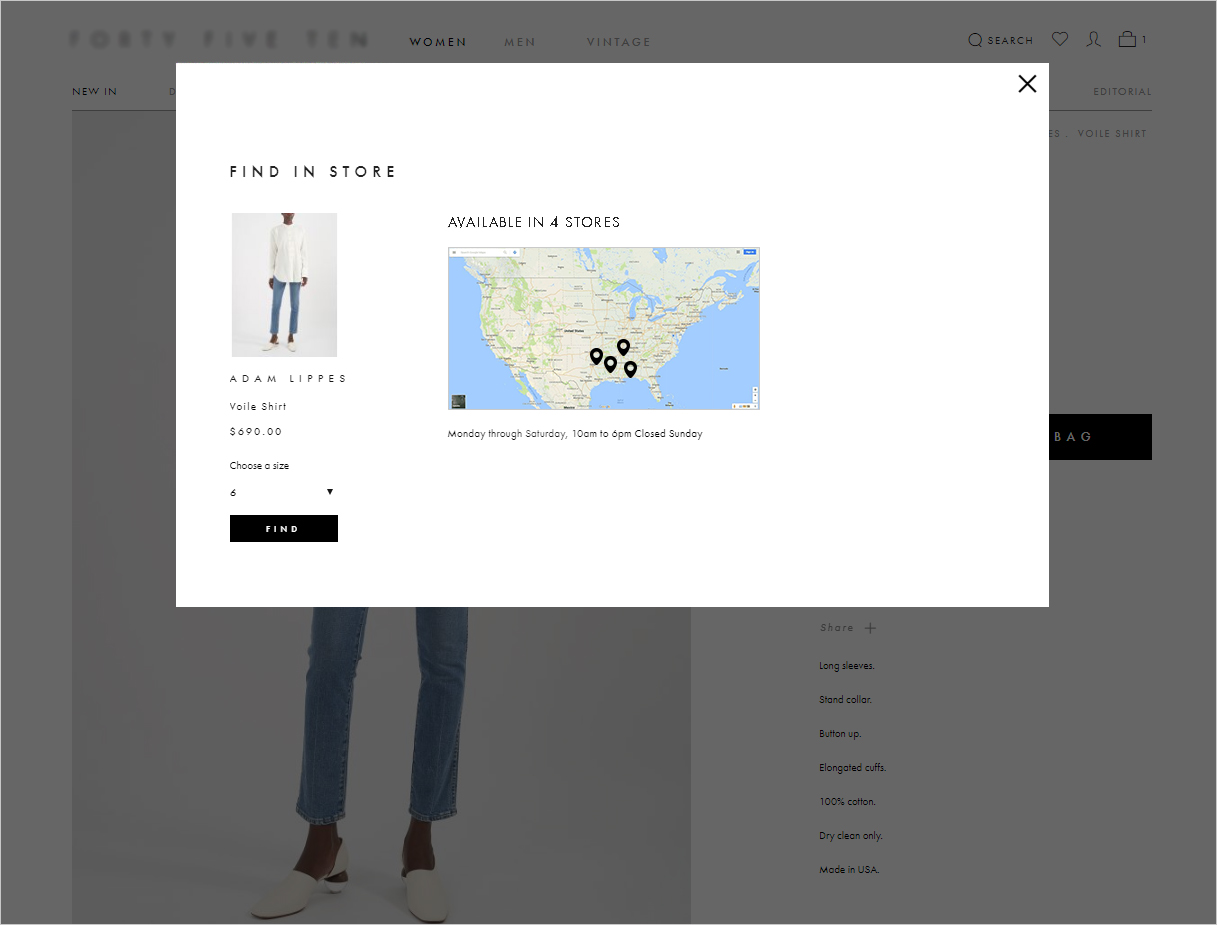Expand the Share plus icon
This screenshot has width=1217, height=925.
870,628
